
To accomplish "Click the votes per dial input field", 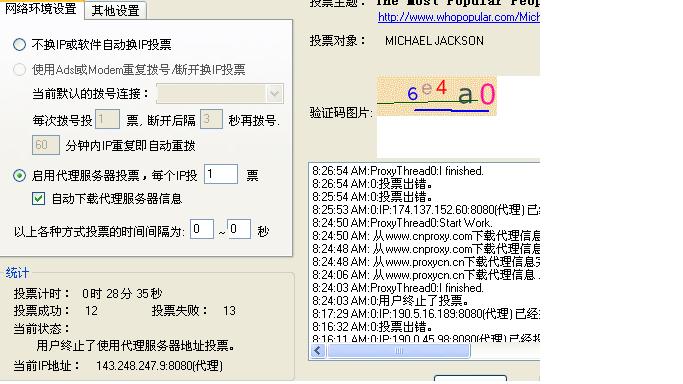I will [107, 119].
